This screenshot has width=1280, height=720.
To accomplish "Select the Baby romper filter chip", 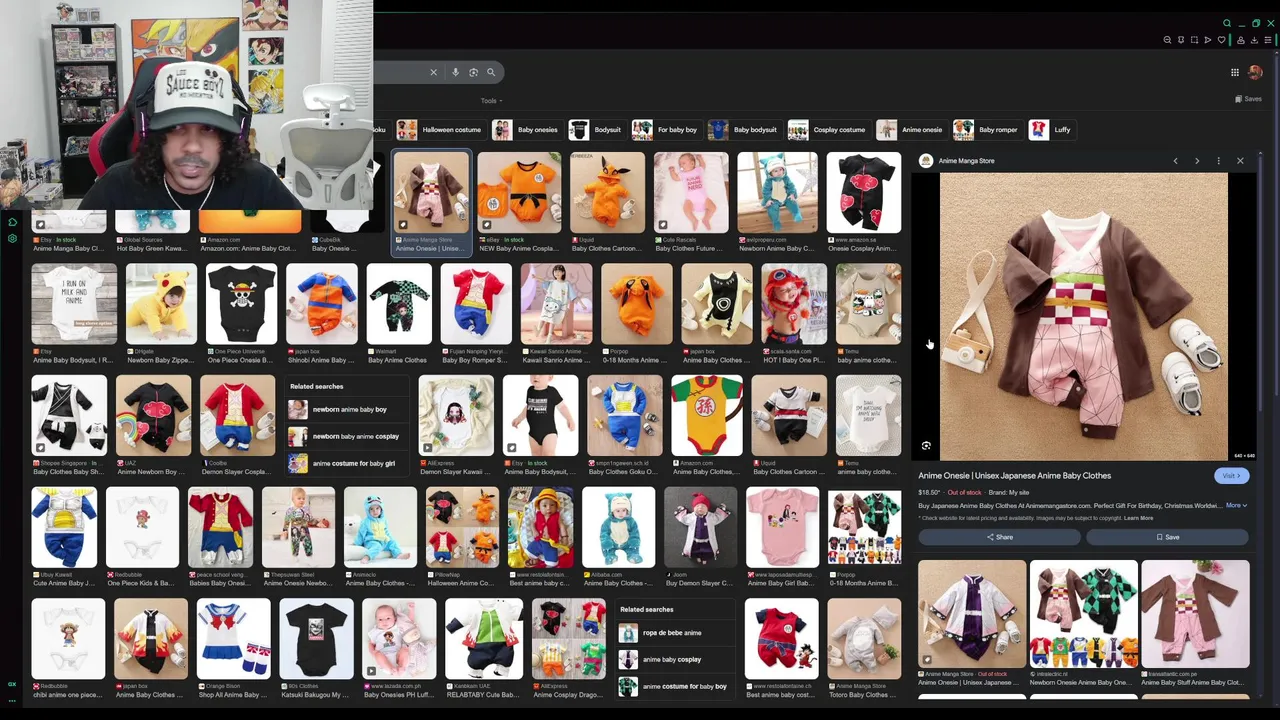I will point(986,130).
